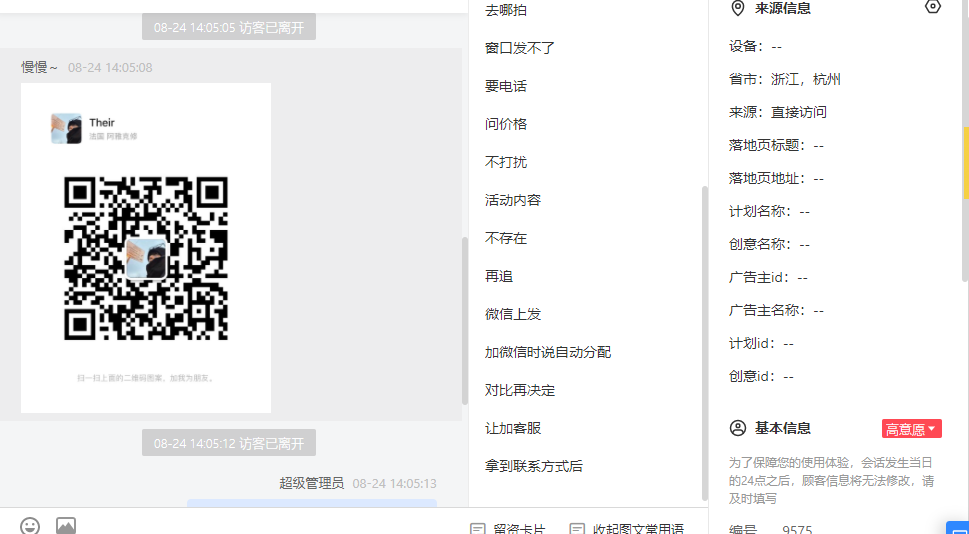Click the 来源信息 section heading
This screenshot has width=969, height=534.
[782, 8]
